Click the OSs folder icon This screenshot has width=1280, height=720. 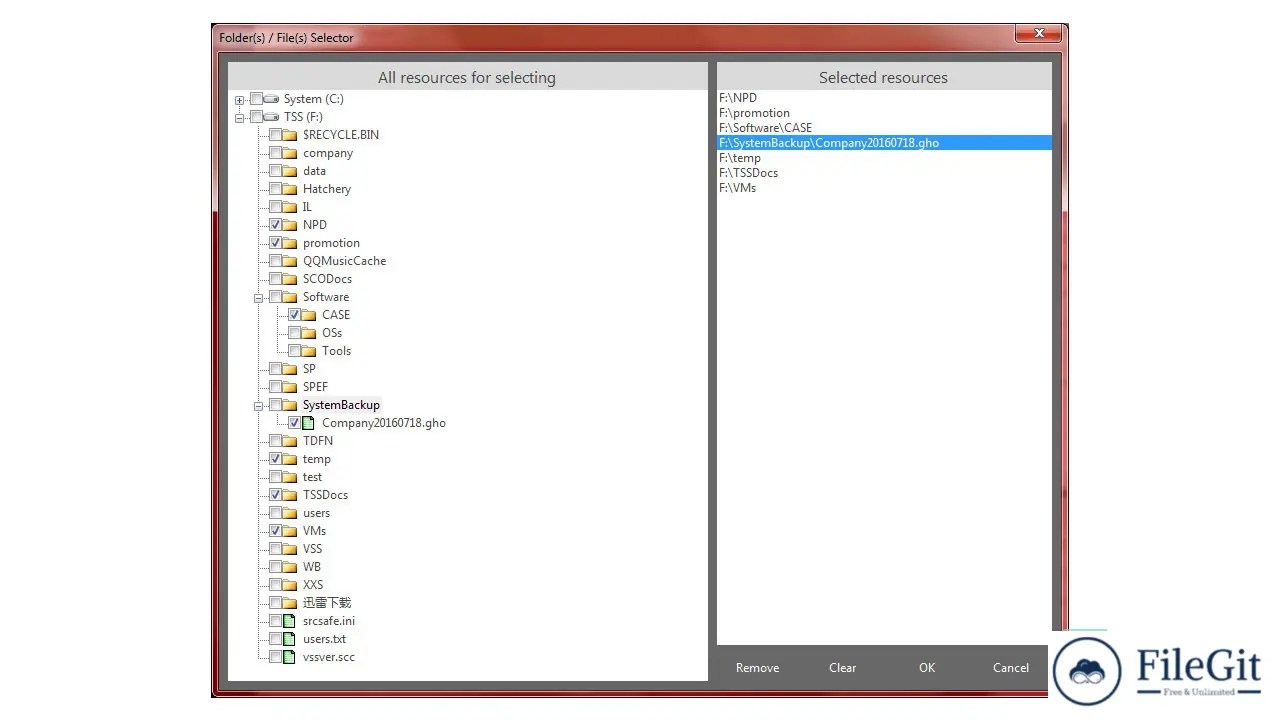(x=309, y=333)
